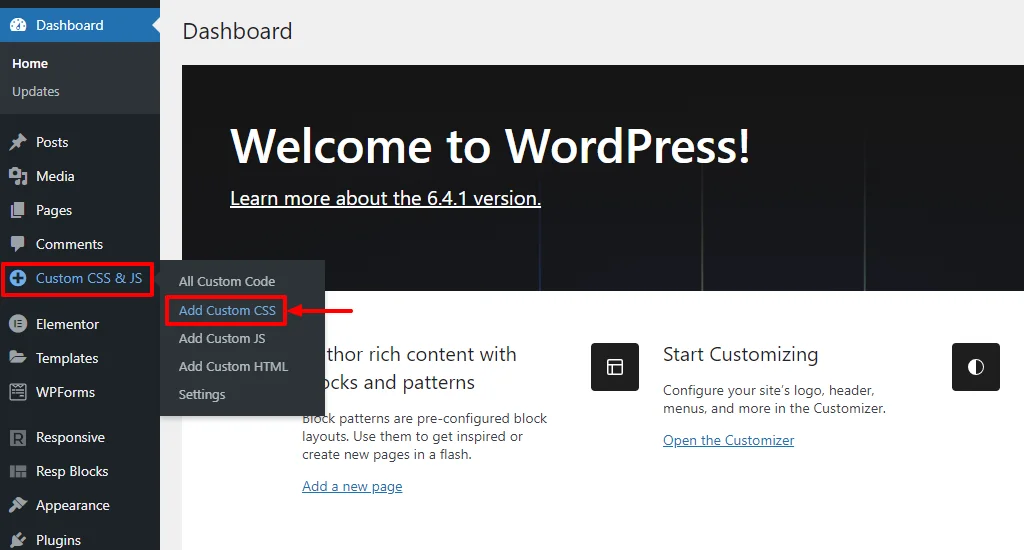Go to Home submenu item
Screen dimensions: 1024x550
(30, 63)
